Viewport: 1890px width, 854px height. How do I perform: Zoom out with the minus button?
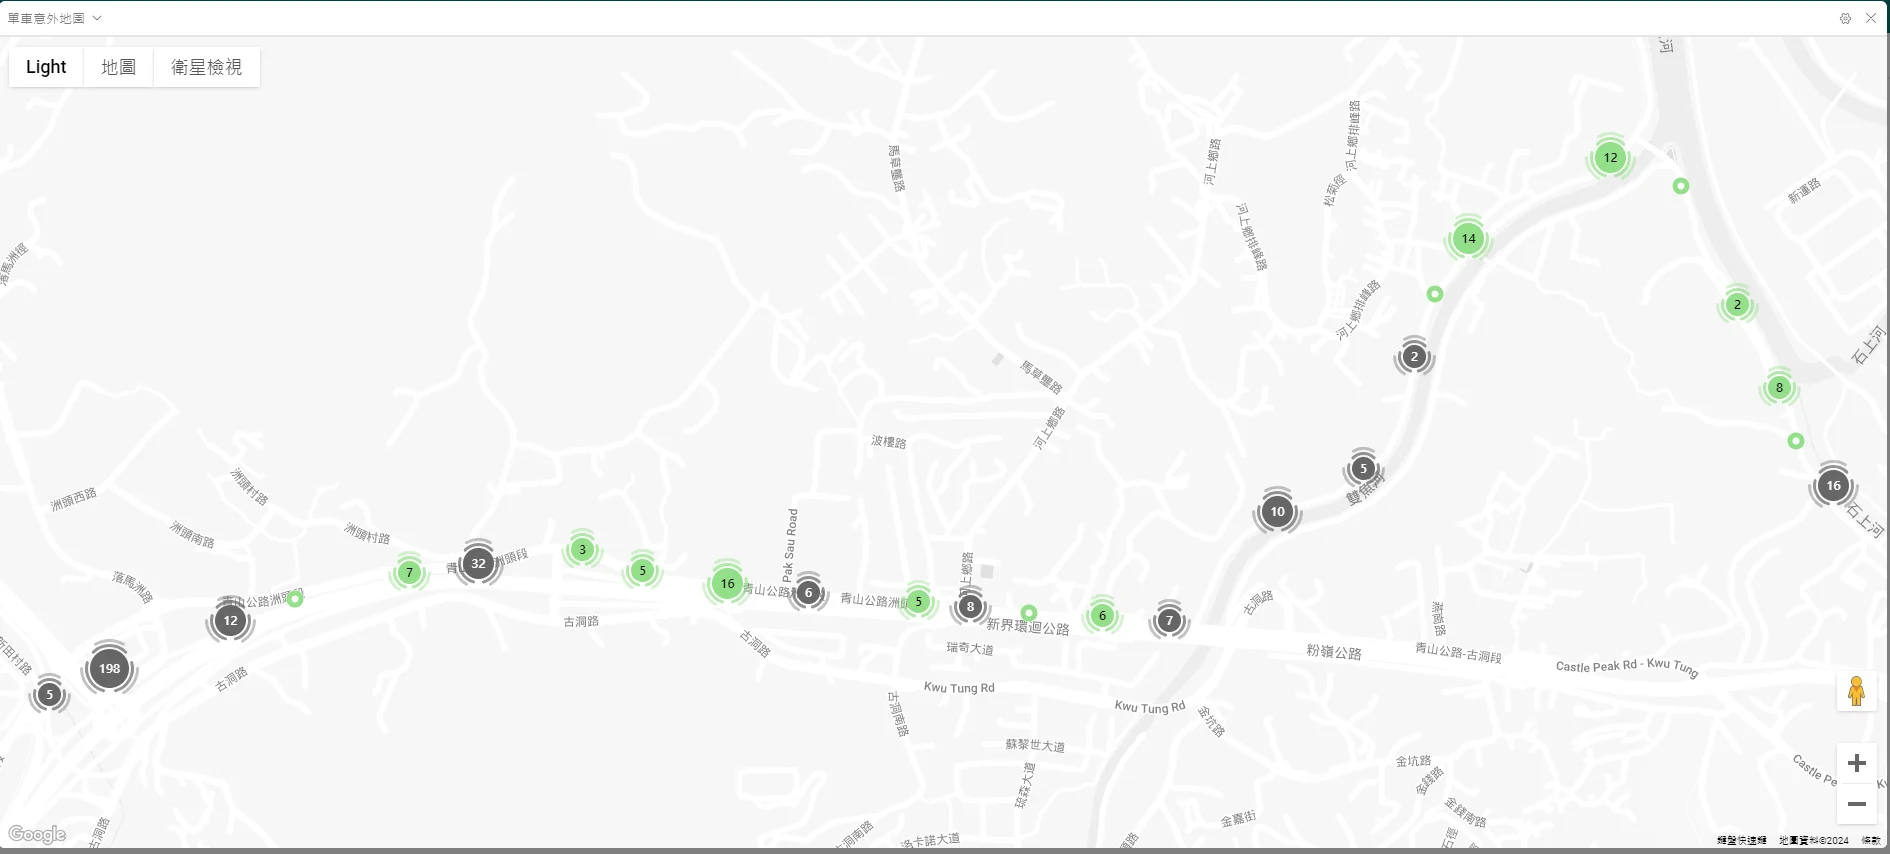pyautogui.click(x=1857, y=804)
